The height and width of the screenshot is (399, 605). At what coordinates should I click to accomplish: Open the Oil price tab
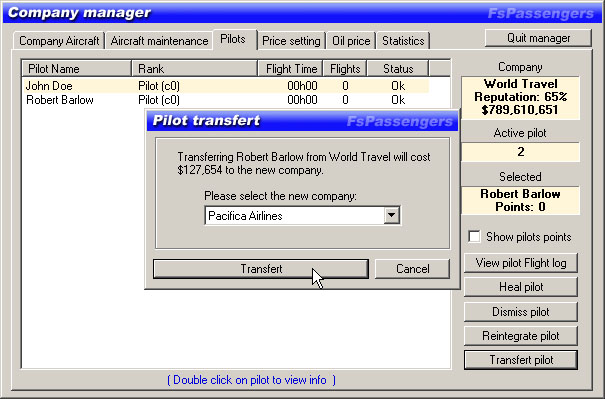pos(351,41)
